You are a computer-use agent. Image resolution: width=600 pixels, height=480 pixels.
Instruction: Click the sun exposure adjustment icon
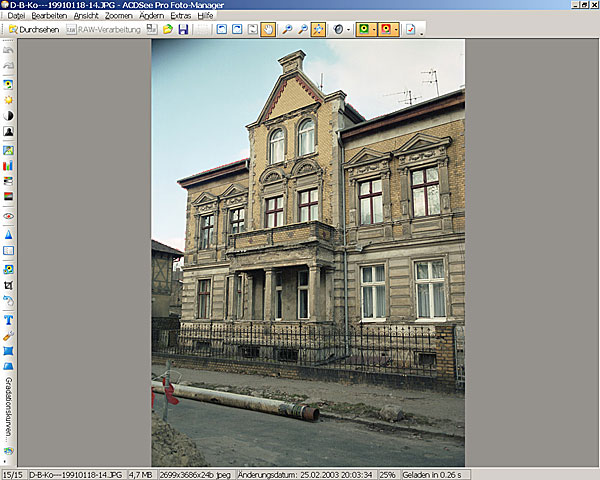pos(9,100)
